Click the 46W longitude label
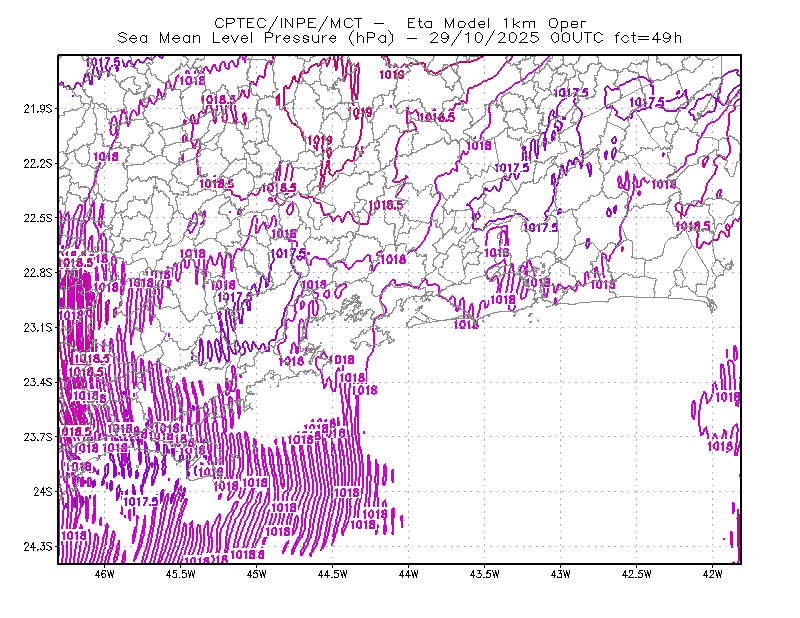800x618 pixels. click(105, 574)
